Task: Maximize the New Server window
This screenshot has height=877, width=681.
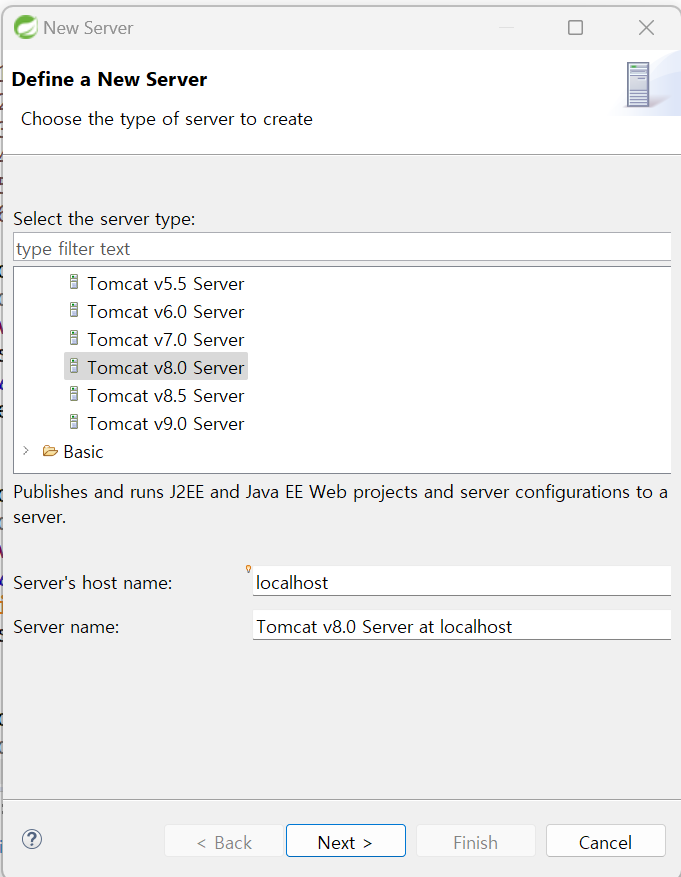Action: (x=575, y=27)
